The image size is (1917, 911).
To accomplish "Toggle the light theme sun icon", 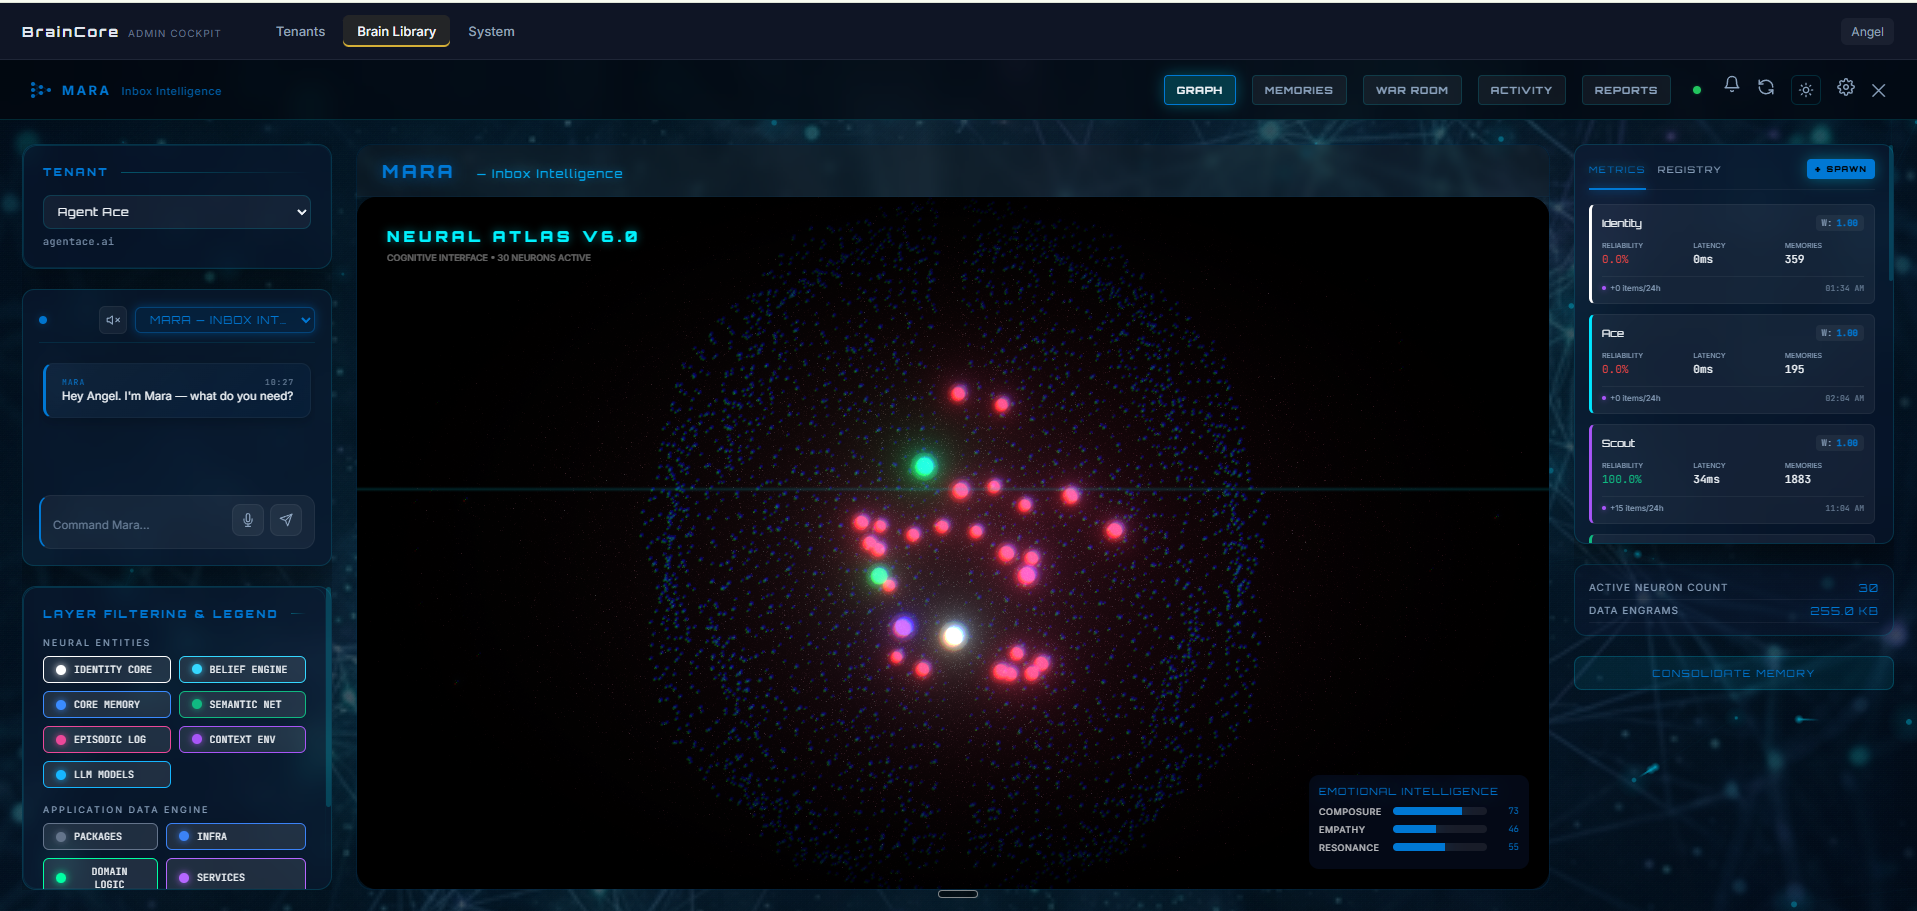I will click(x=1806, y=90).
